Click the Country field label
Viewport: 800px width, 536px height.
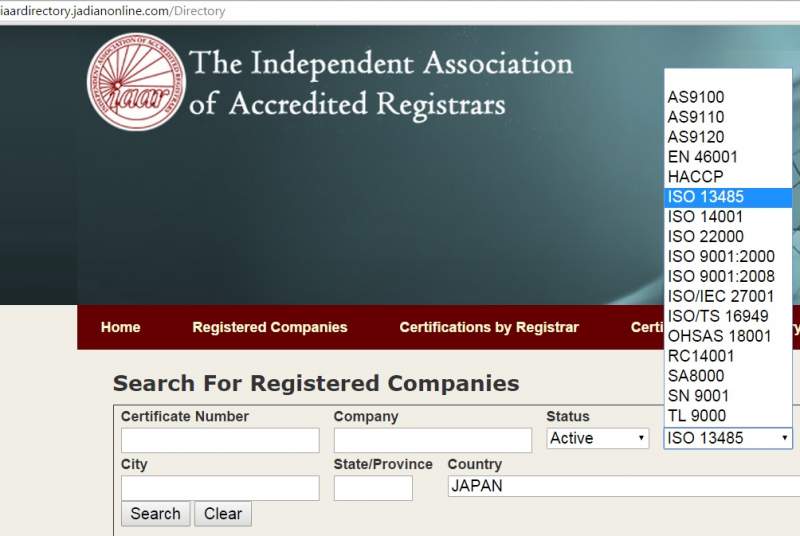pos(475,464)
